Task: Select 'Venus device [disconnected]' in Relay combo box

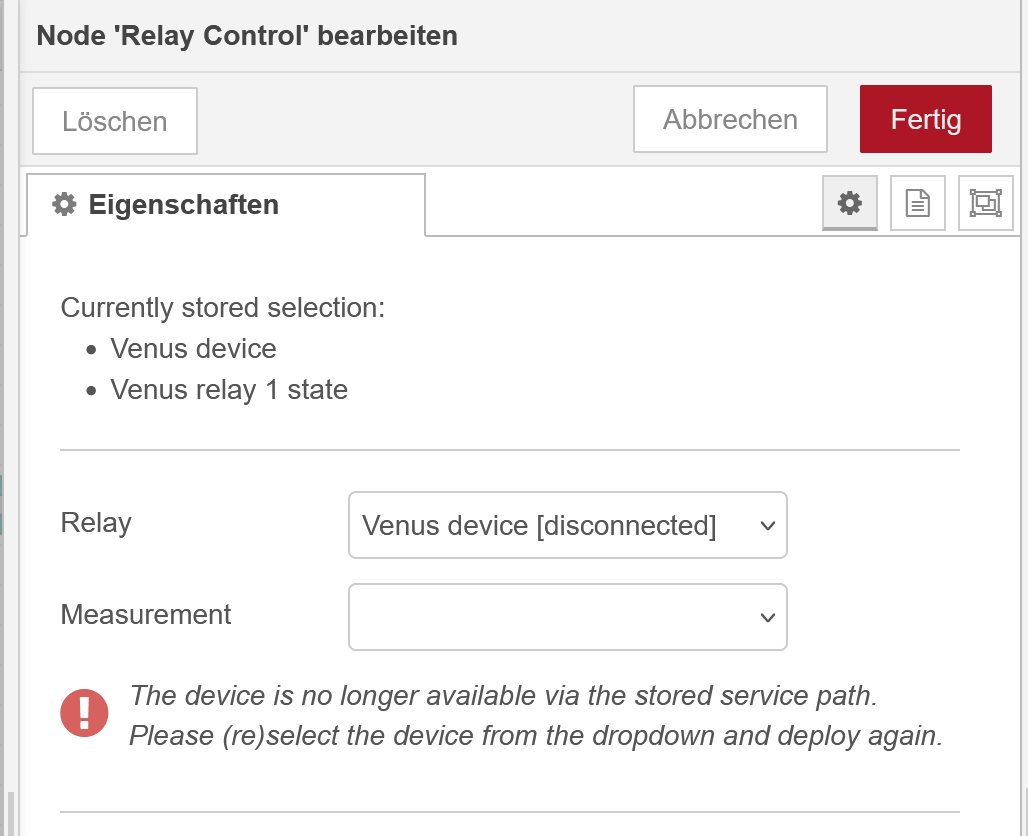Action: coord(540,525)
